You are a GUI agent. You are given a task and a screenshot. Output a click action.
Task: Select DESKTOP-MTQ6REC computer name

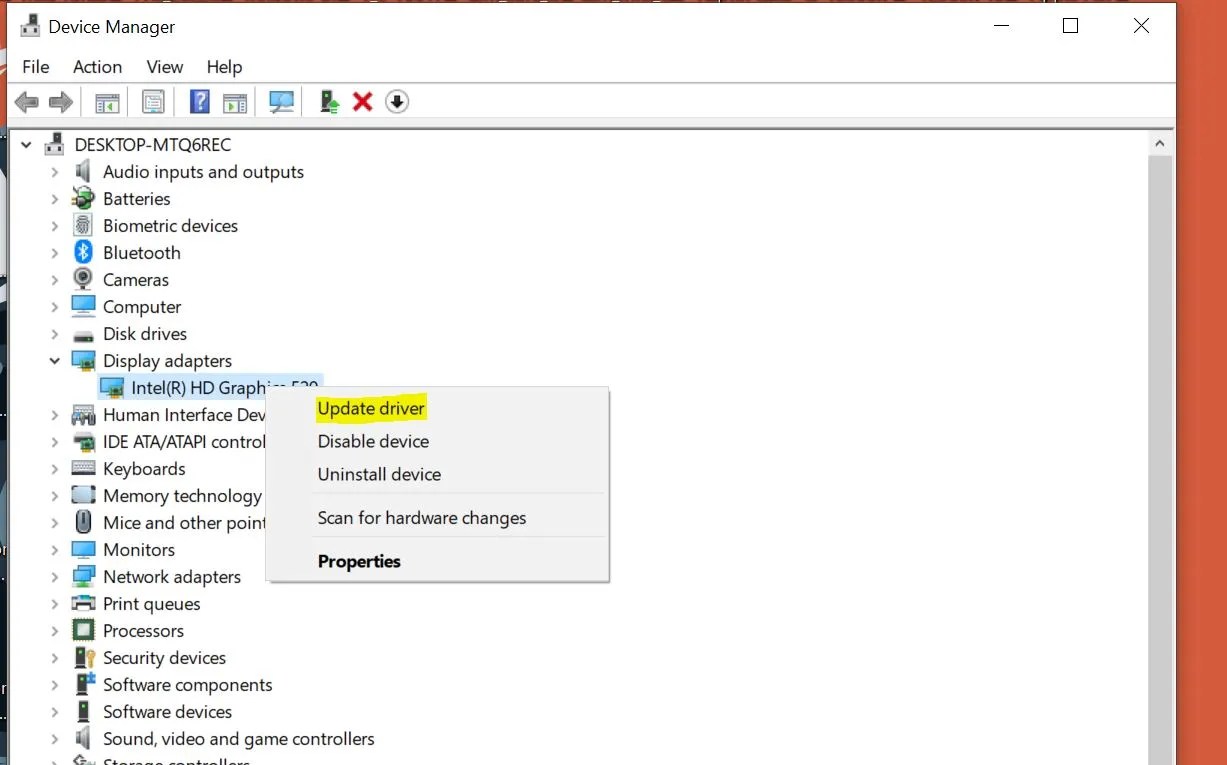pos(152,145)
